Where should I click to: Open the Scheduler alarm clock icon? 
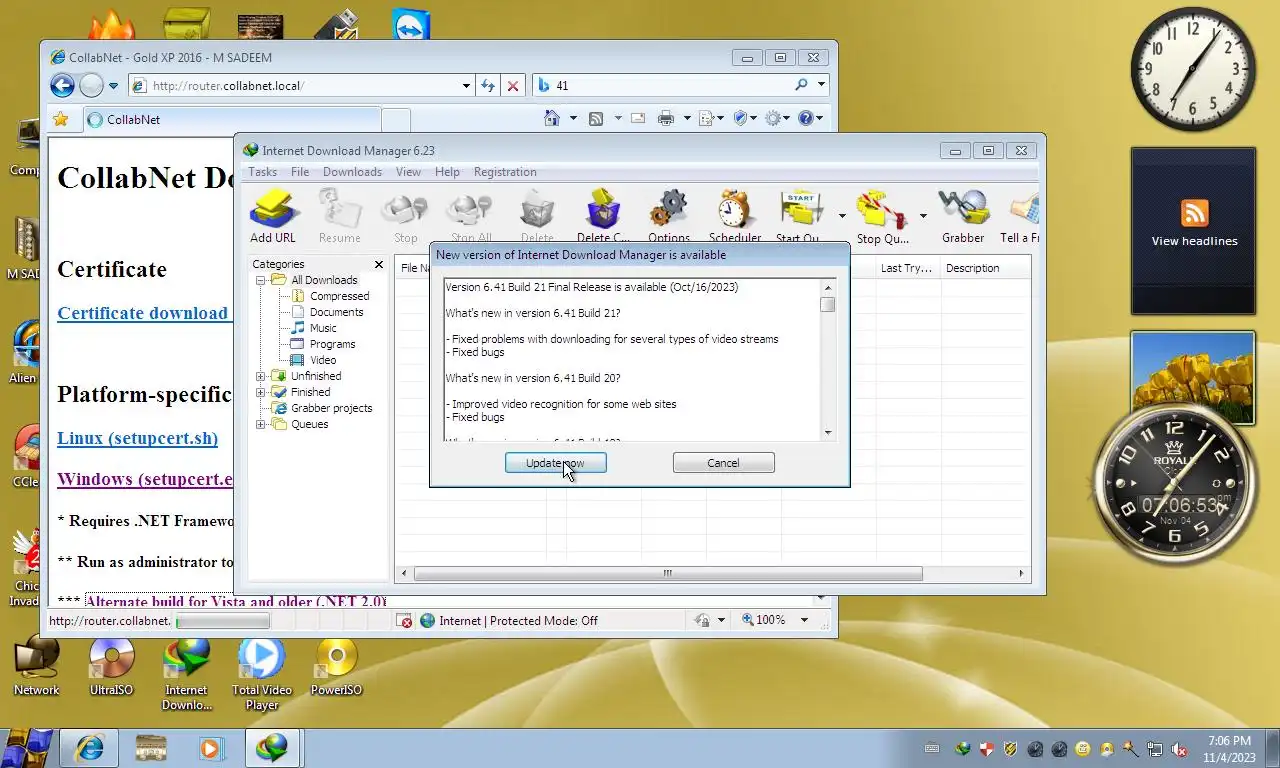(734, 208)
